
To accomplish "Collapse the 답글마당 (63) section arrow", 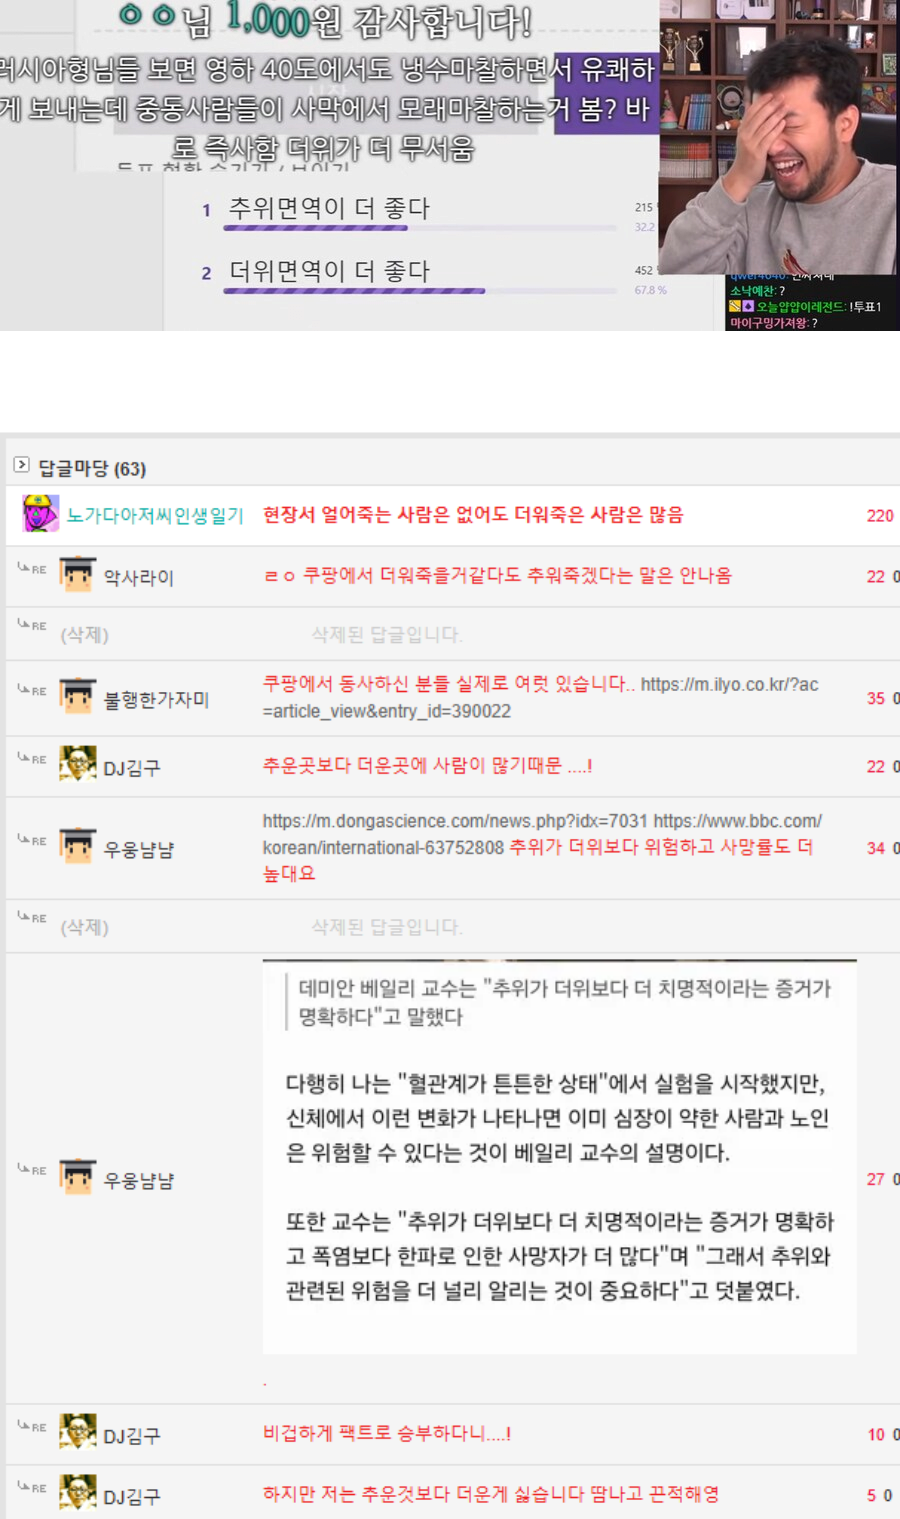I will 21,465.
